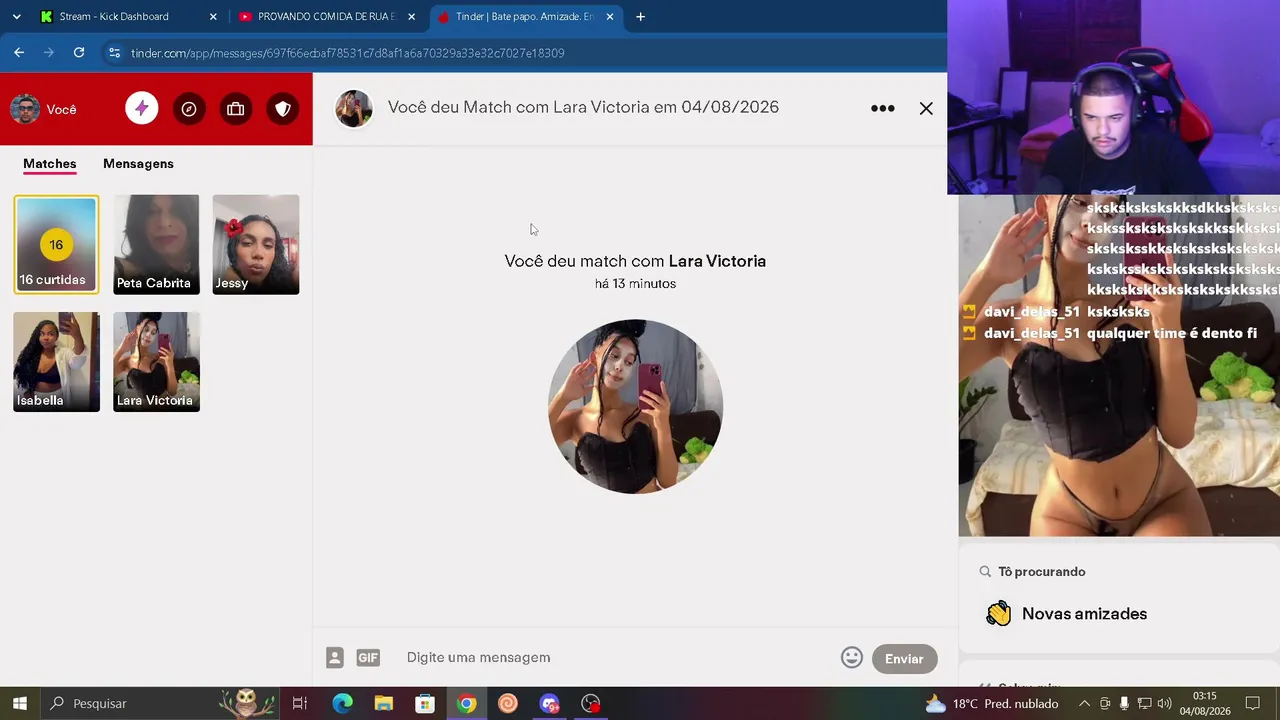View Lara Victoria's large circular match photo
Screen dimensions: 1280x720
tap(635, 407)
